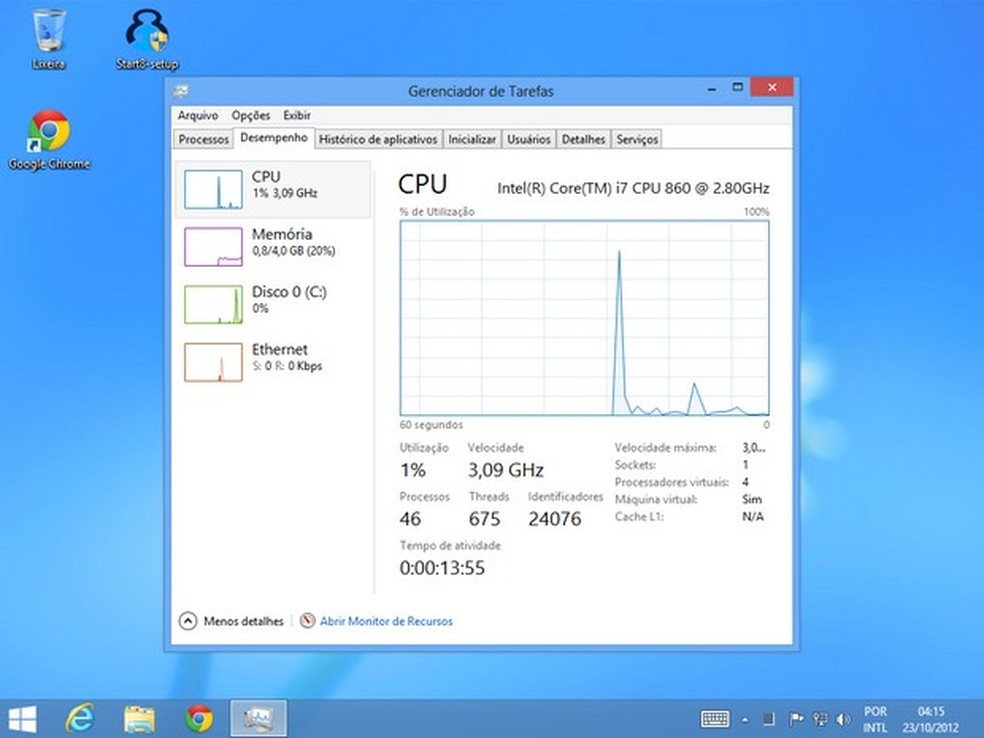Open the Opções menu

(x=250, y=115)
